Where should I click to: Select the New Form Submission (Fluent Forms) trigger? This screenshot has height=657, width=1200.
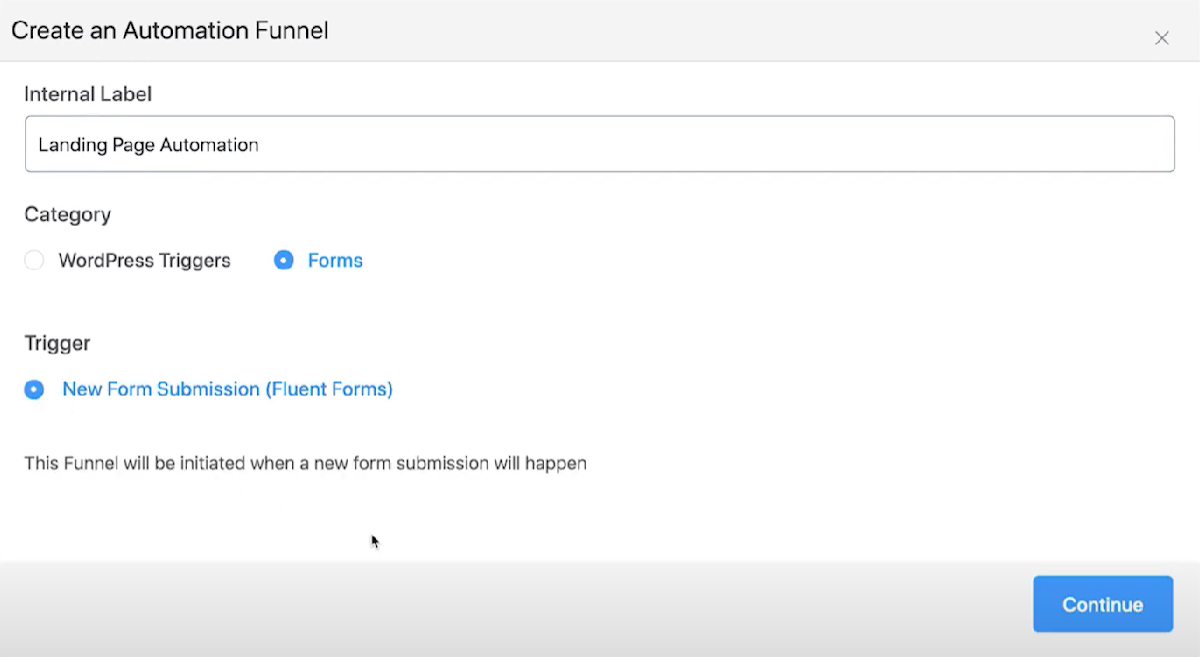(34, 389)
